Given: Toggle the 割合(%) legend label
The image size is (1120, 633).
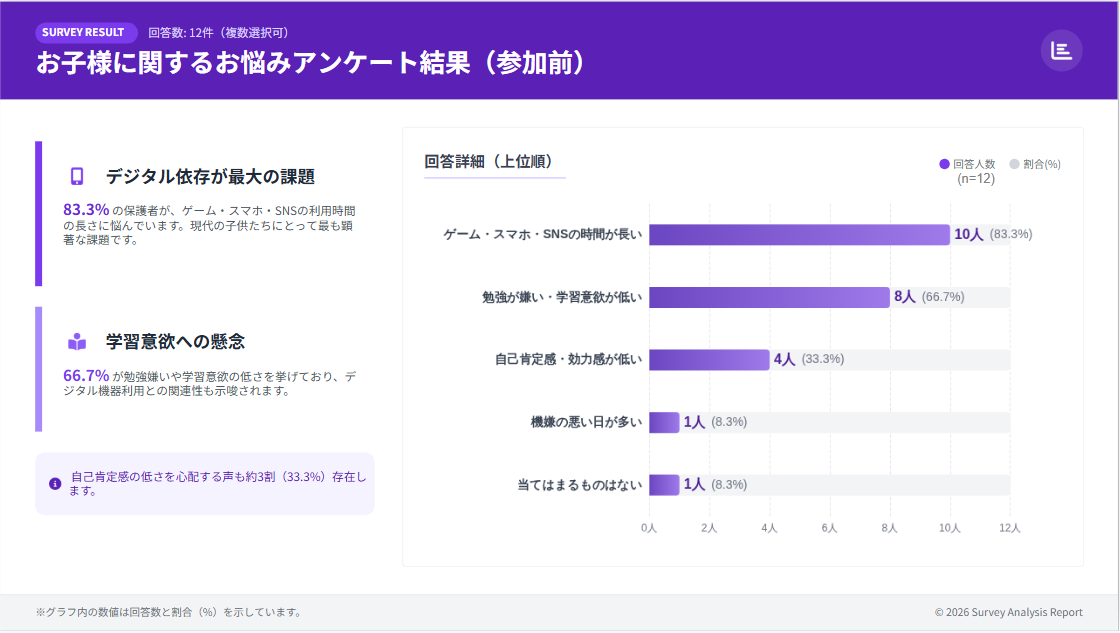Looking at the screenshot, I should pos(1042,164).
